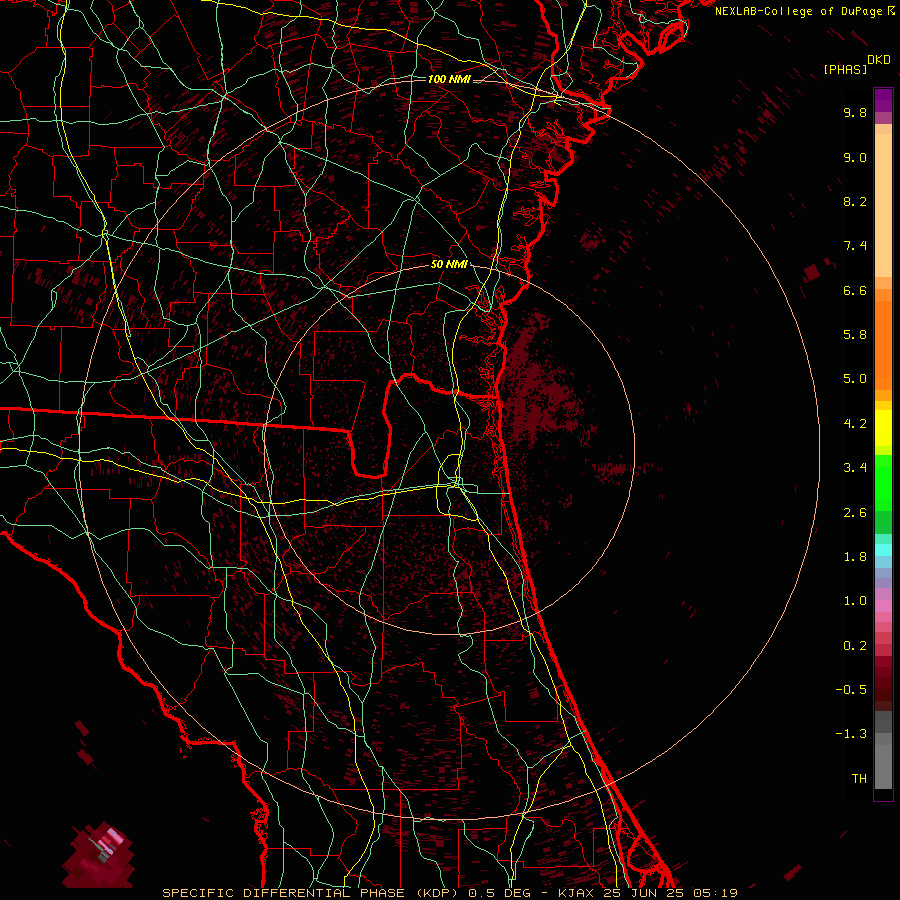Viewport: 900px width, 900px height.
Task: Pick the cyan color bar segment
Action: coord(883,549)
